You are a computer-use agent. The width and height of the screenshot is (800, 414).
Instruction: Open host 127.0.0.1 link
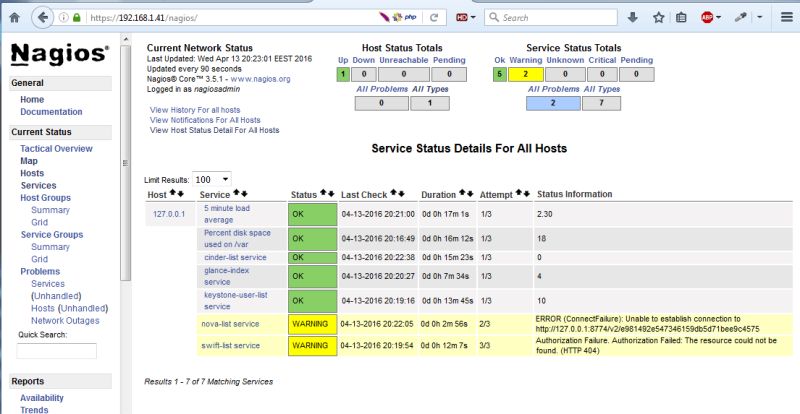(169, 214)
